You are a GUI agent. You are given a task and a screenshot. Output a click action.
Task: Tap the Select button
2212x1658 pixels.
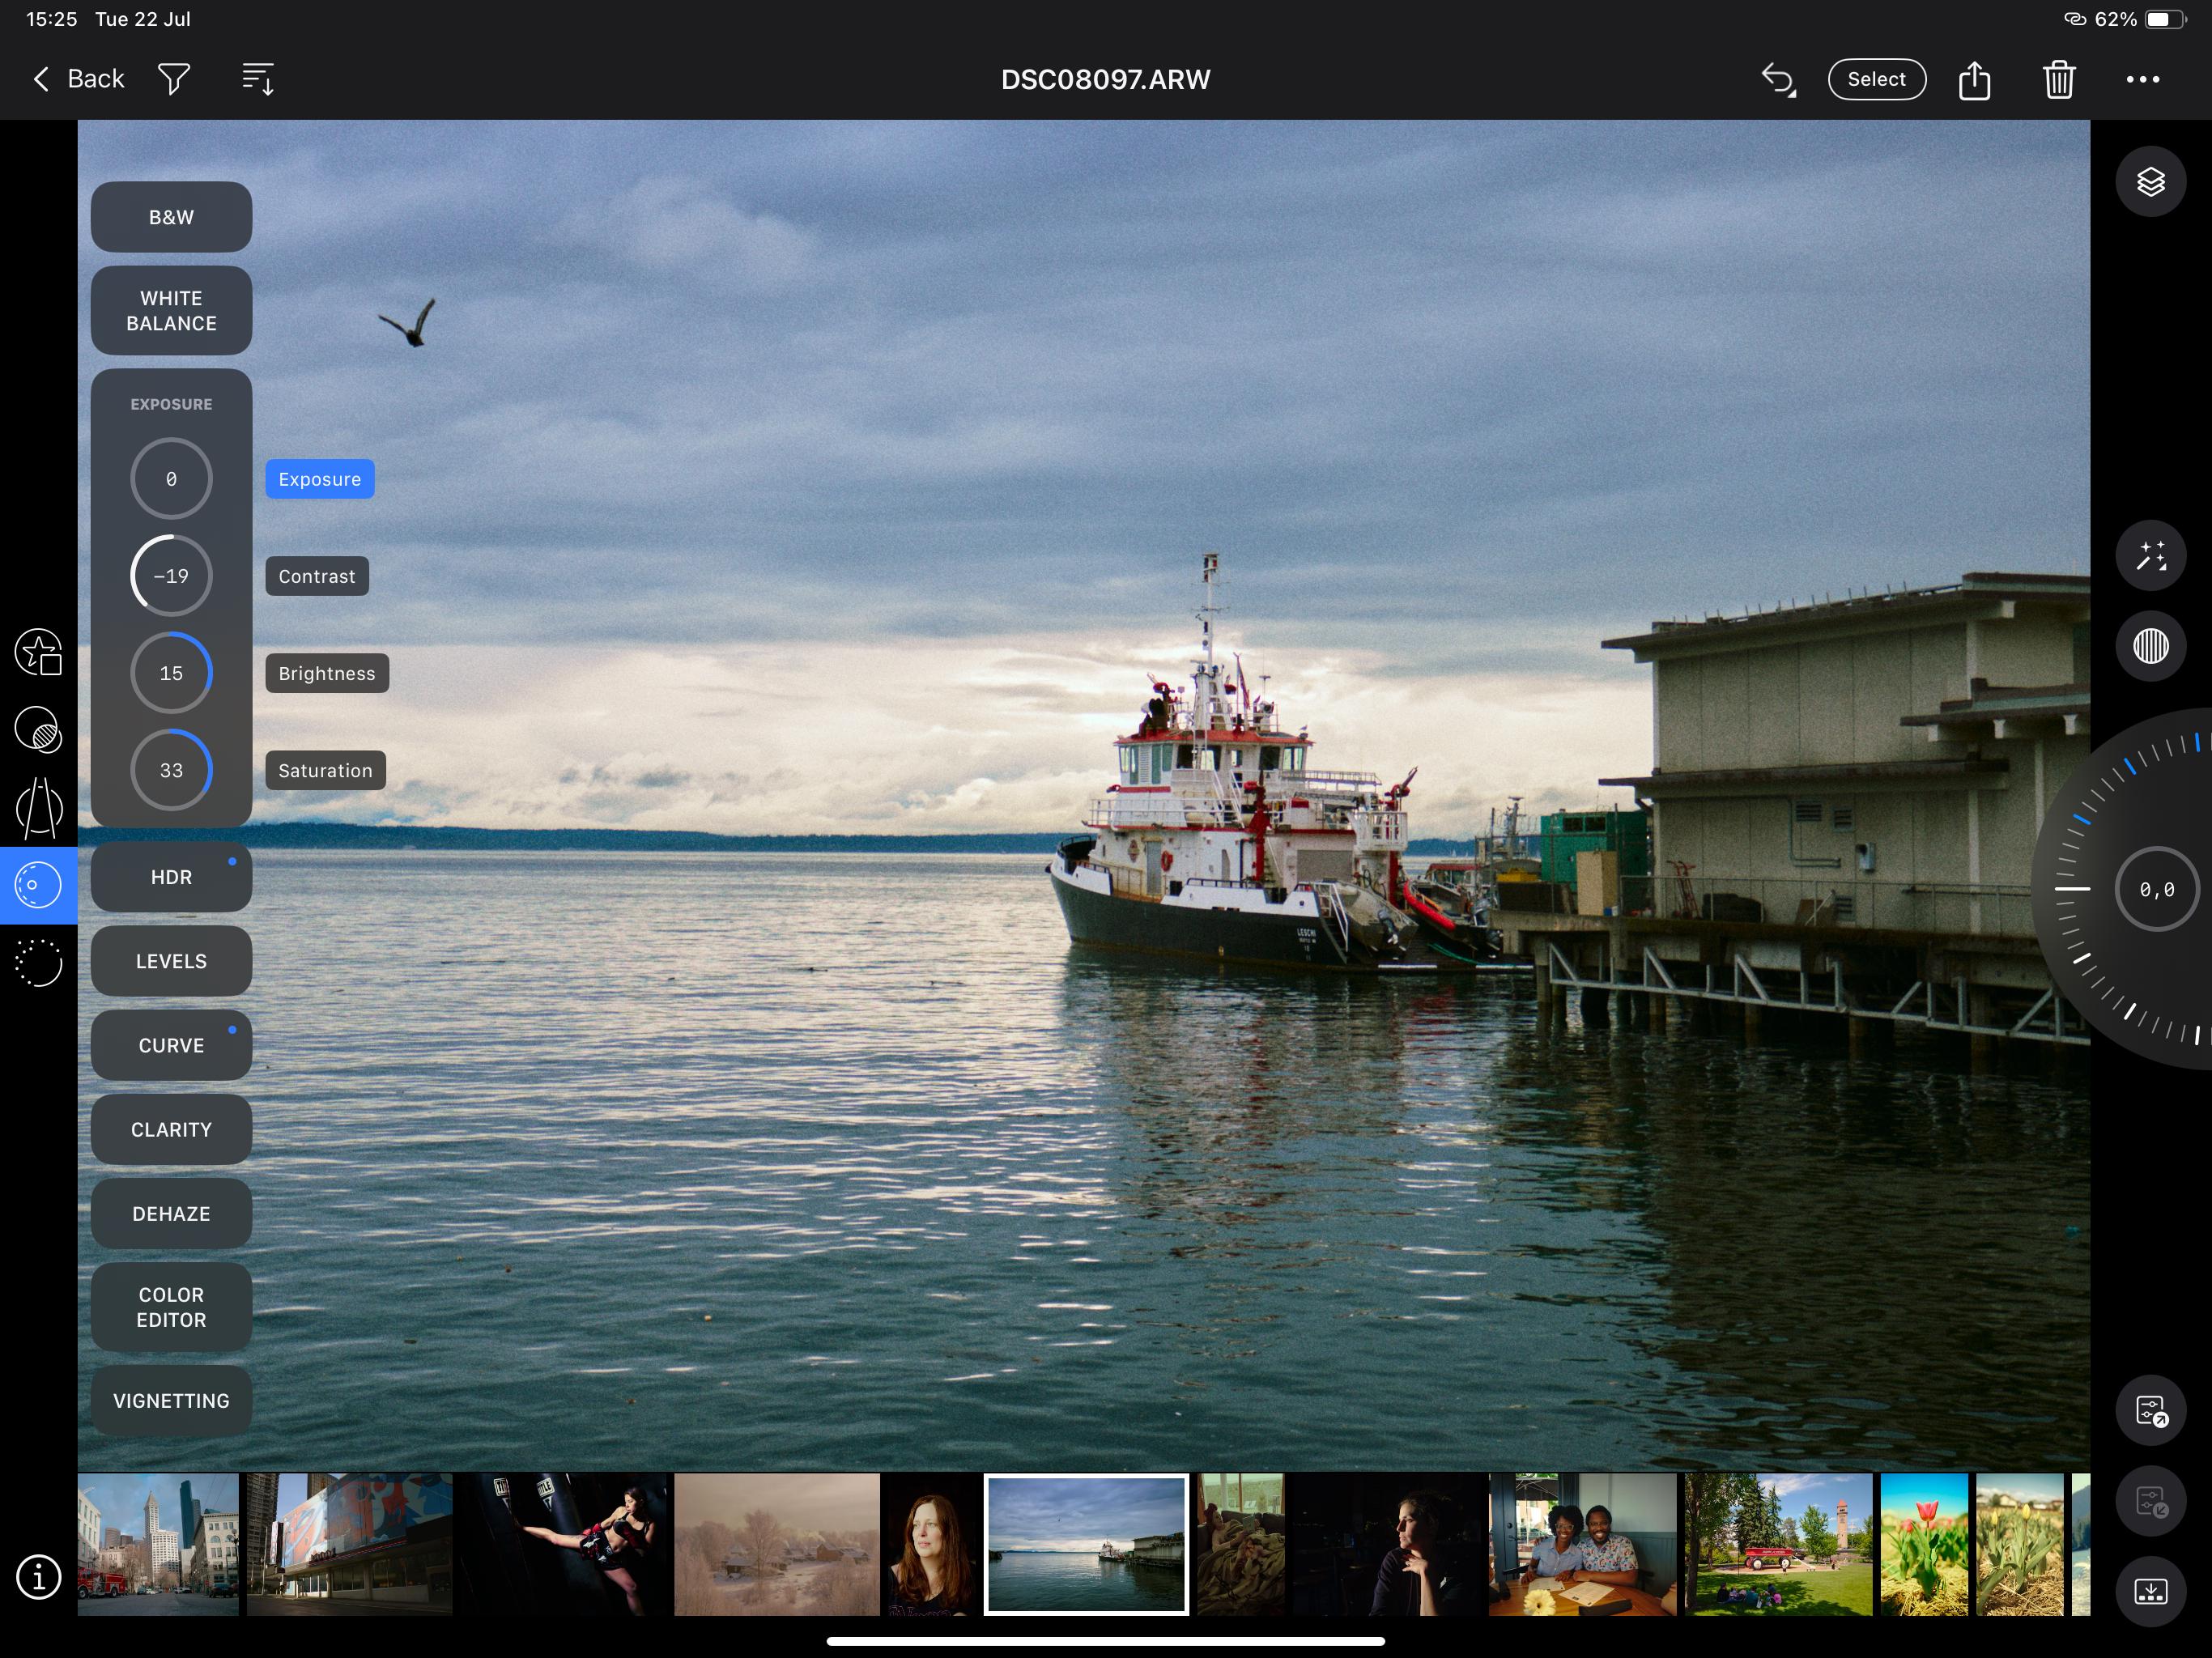point(1876,79)
